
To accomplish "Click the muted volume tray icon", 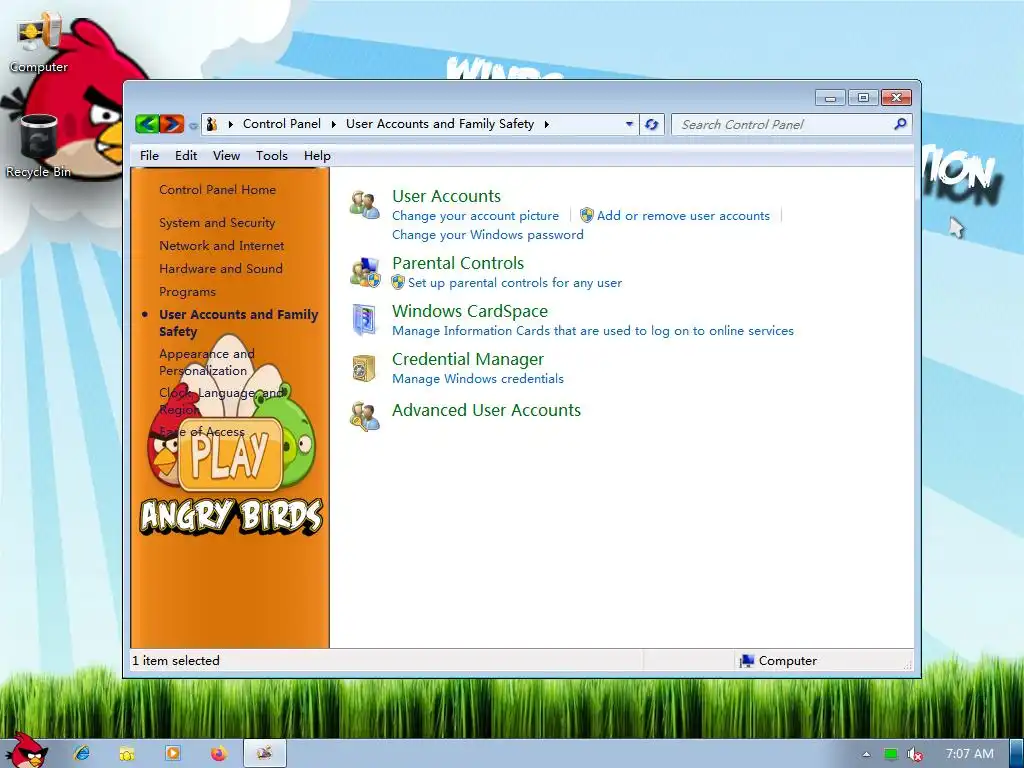I will (915, 754).
